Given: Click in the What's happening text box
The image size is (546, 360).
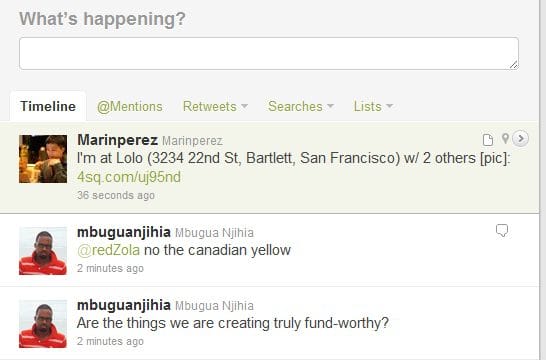Looking at the screenshot, I should click(x=269, y=54).
